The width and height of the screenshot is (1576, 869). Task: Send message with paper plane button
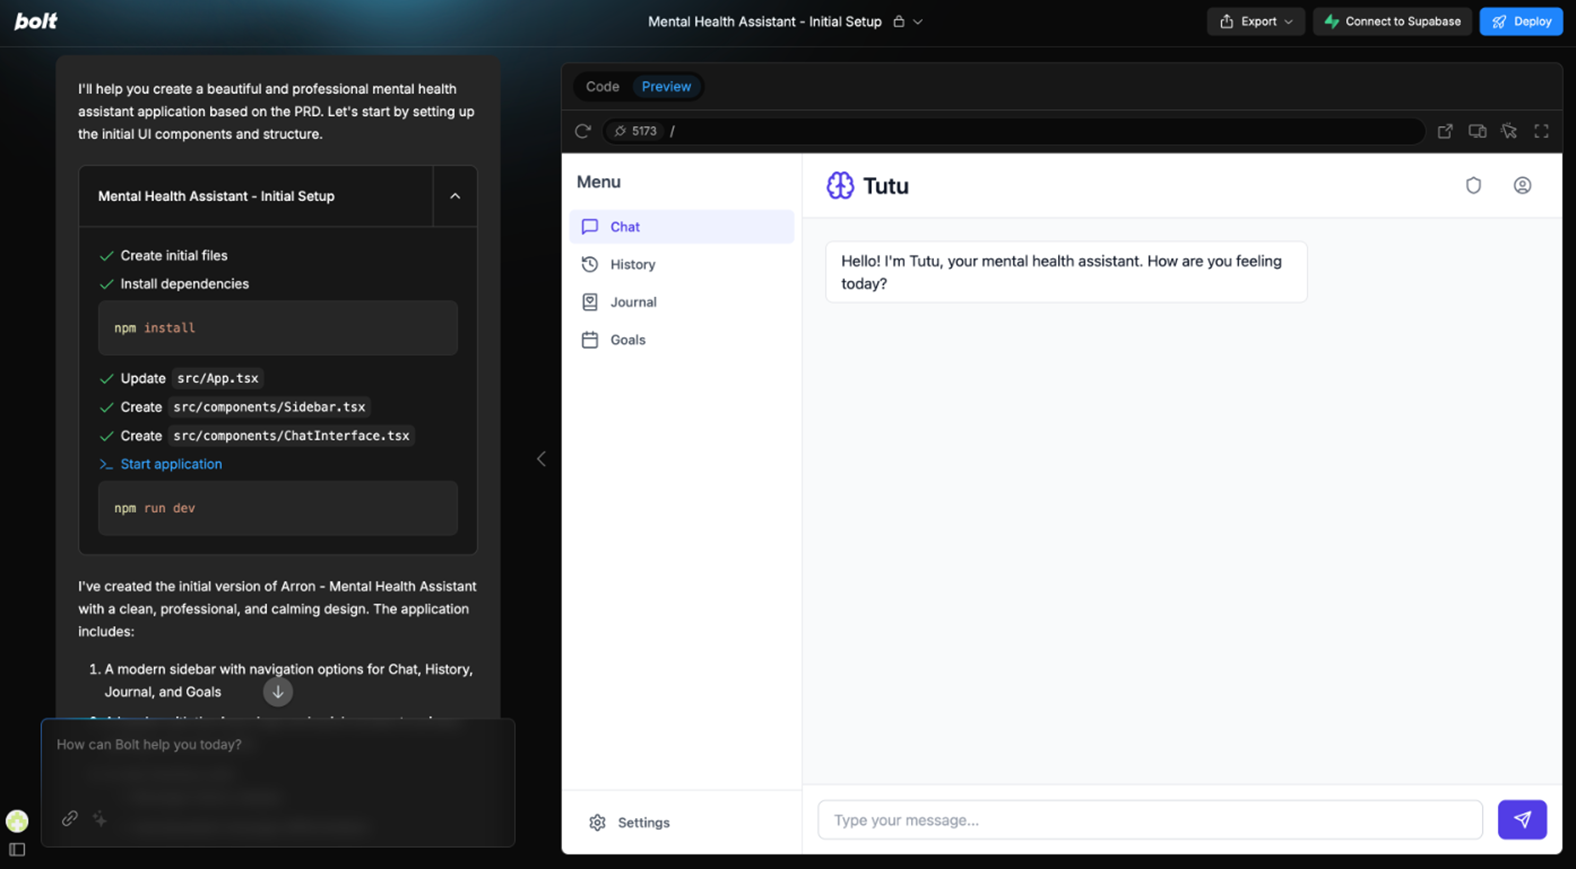tap(1521, 819)
